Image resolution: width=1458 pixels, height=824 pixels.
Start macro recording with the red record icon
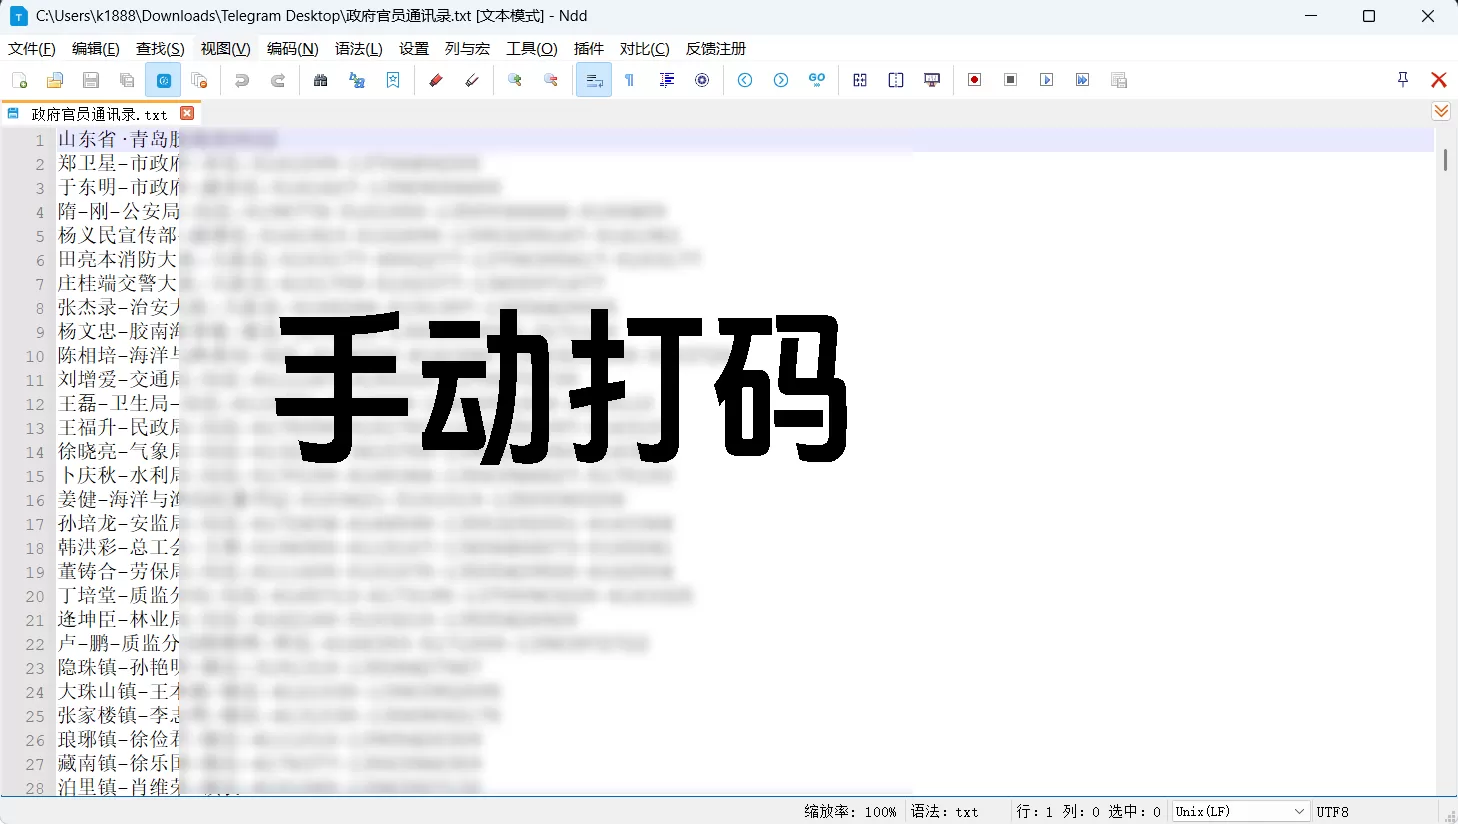click(x=975, y=80)
